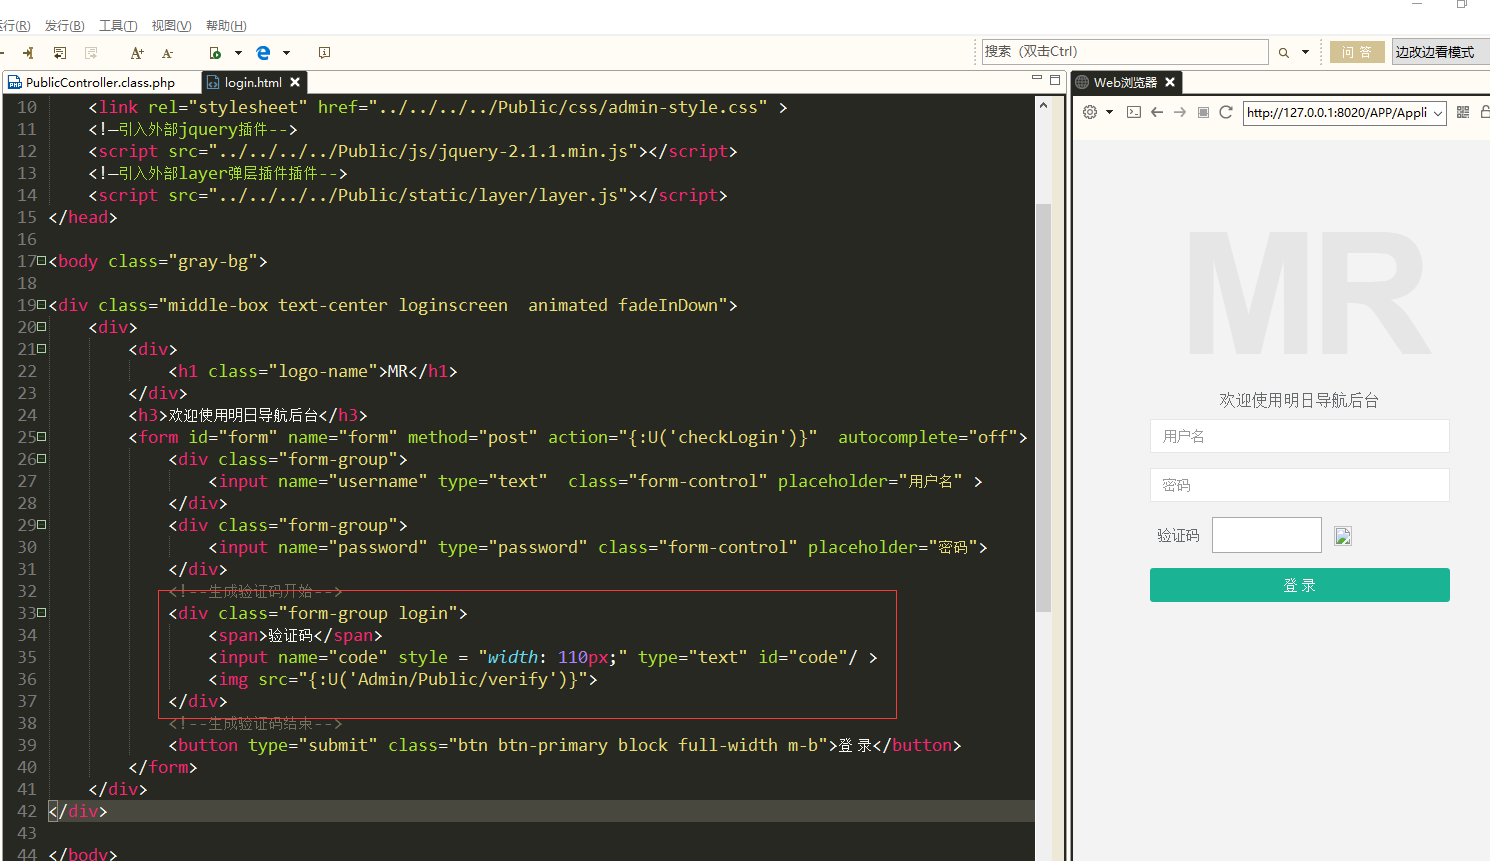Collapse the form-group fold at line 29
The width and height of the screenshot is (1490, 861).
pyautogui.click(x=41, y=525)
